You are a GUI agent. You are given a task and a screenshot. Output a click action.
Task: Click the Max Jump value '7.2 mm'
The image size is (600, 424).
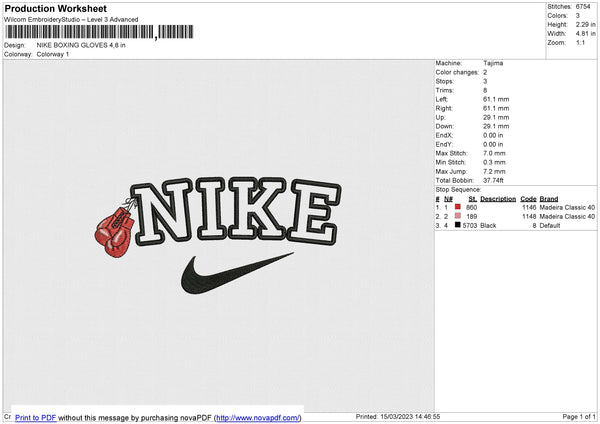(x=494, y=171)
